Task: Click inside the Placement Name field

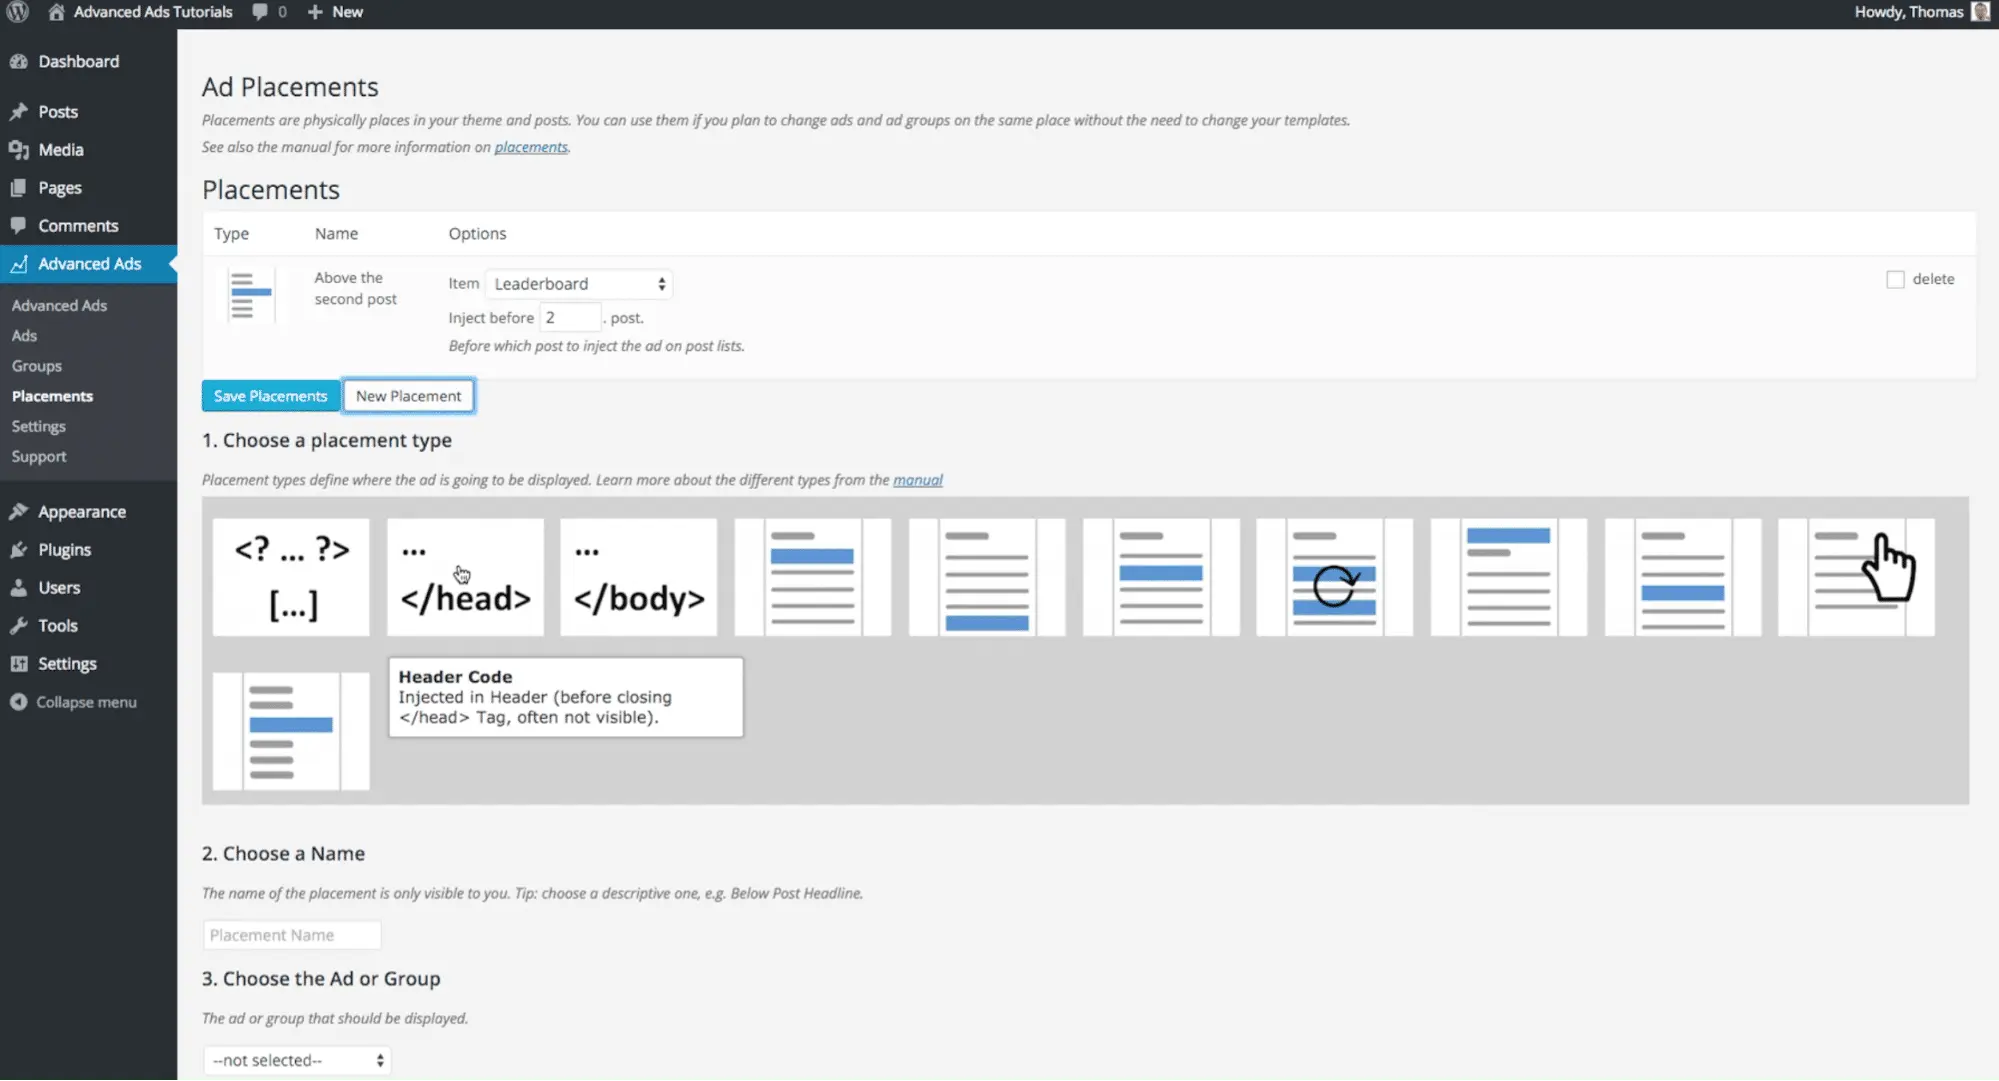Action: coord(291,934)
